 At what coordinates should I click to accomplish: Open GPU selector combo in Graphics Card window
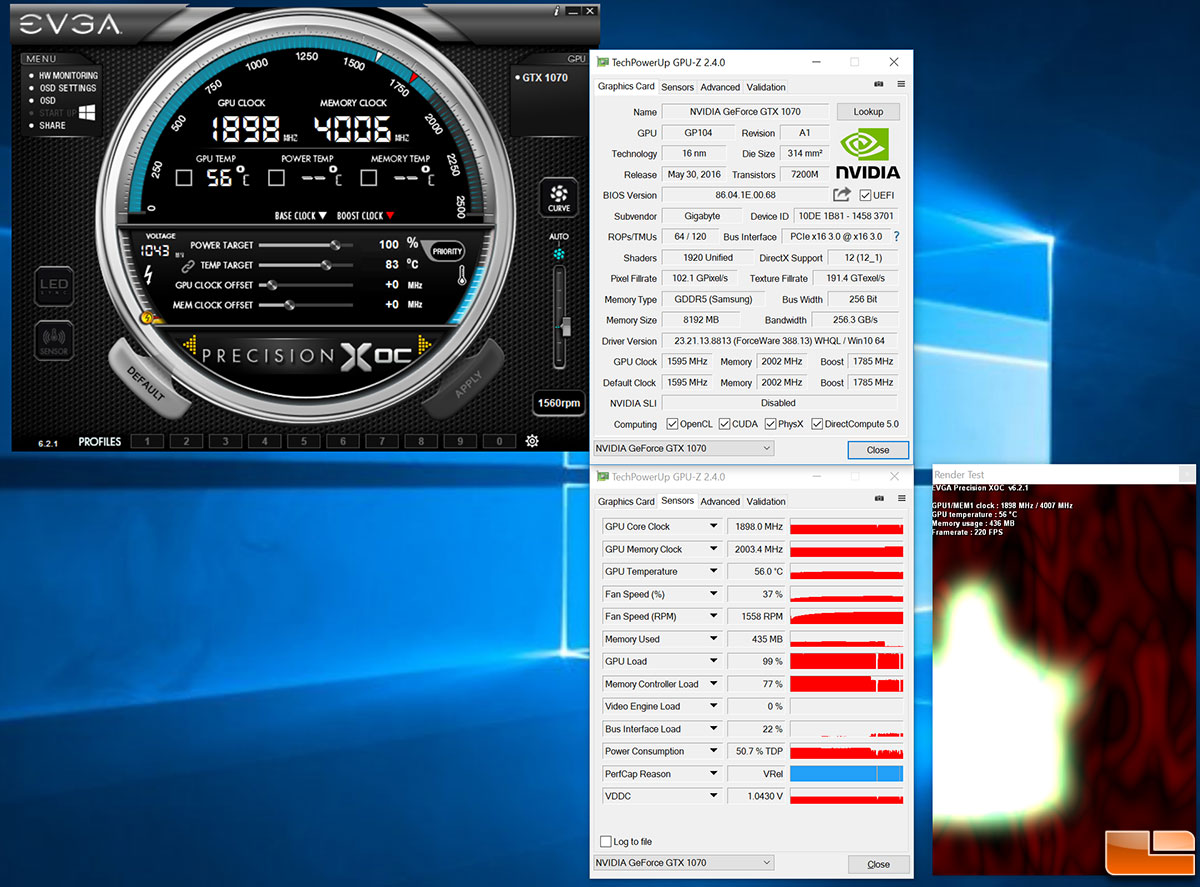click(684, 449)
